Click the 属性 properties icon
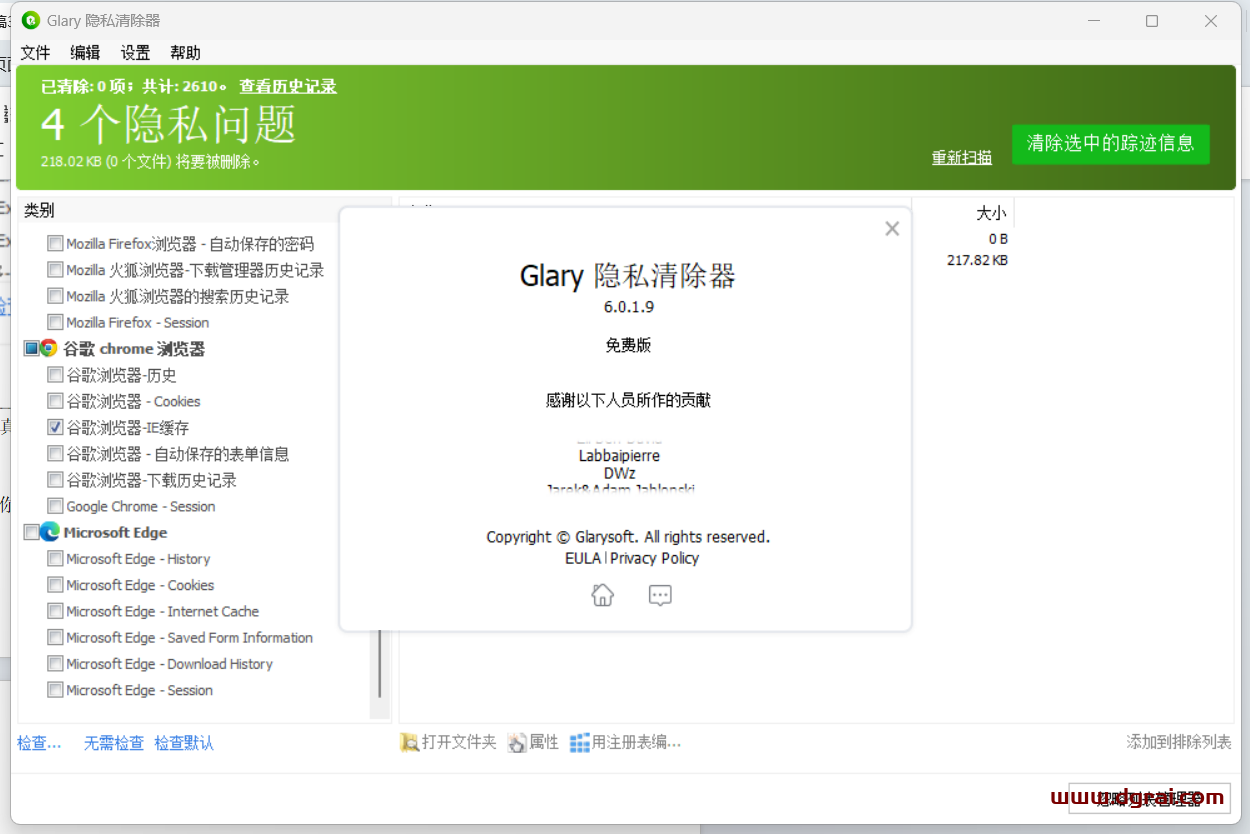 (x=516, y=742)
